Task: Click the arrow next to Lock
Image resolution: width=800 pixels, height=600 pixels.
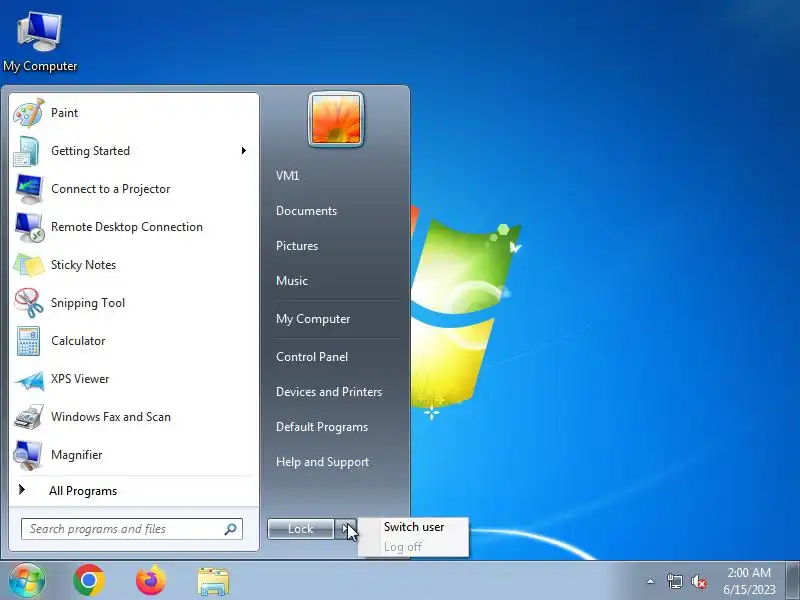Action: 346,529
